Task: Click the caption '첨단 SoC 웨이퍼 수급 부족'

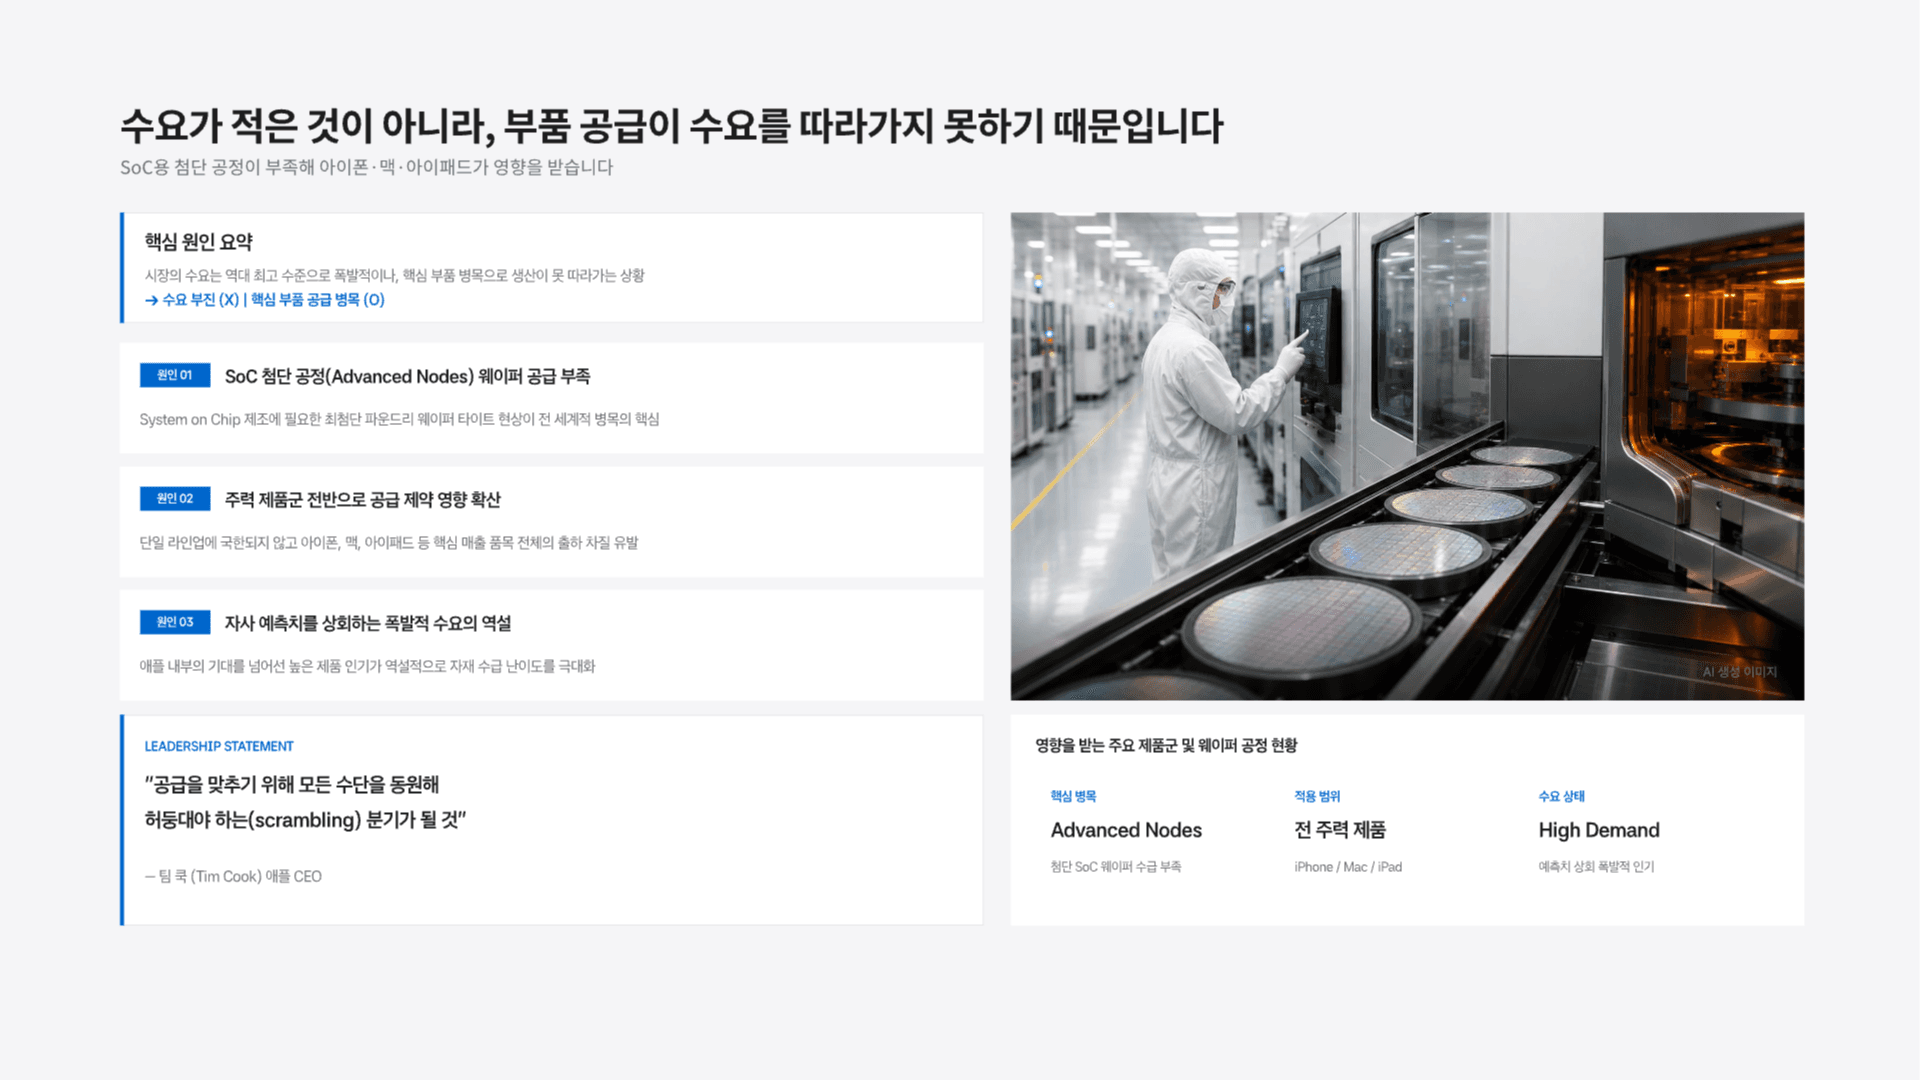Action: 1115,867
